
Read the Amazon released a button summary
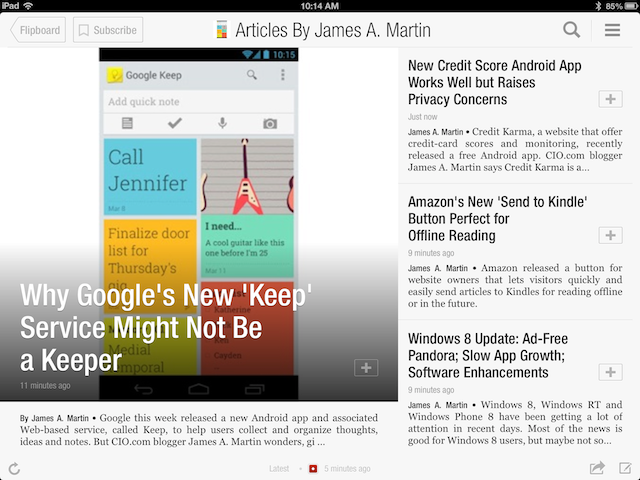click(515, 286)
